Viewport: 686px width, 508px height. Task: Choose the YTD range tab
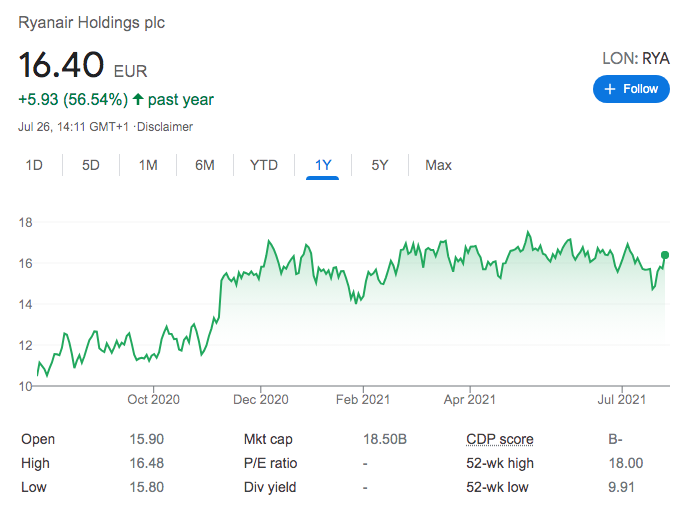click(x=264, y=165)
